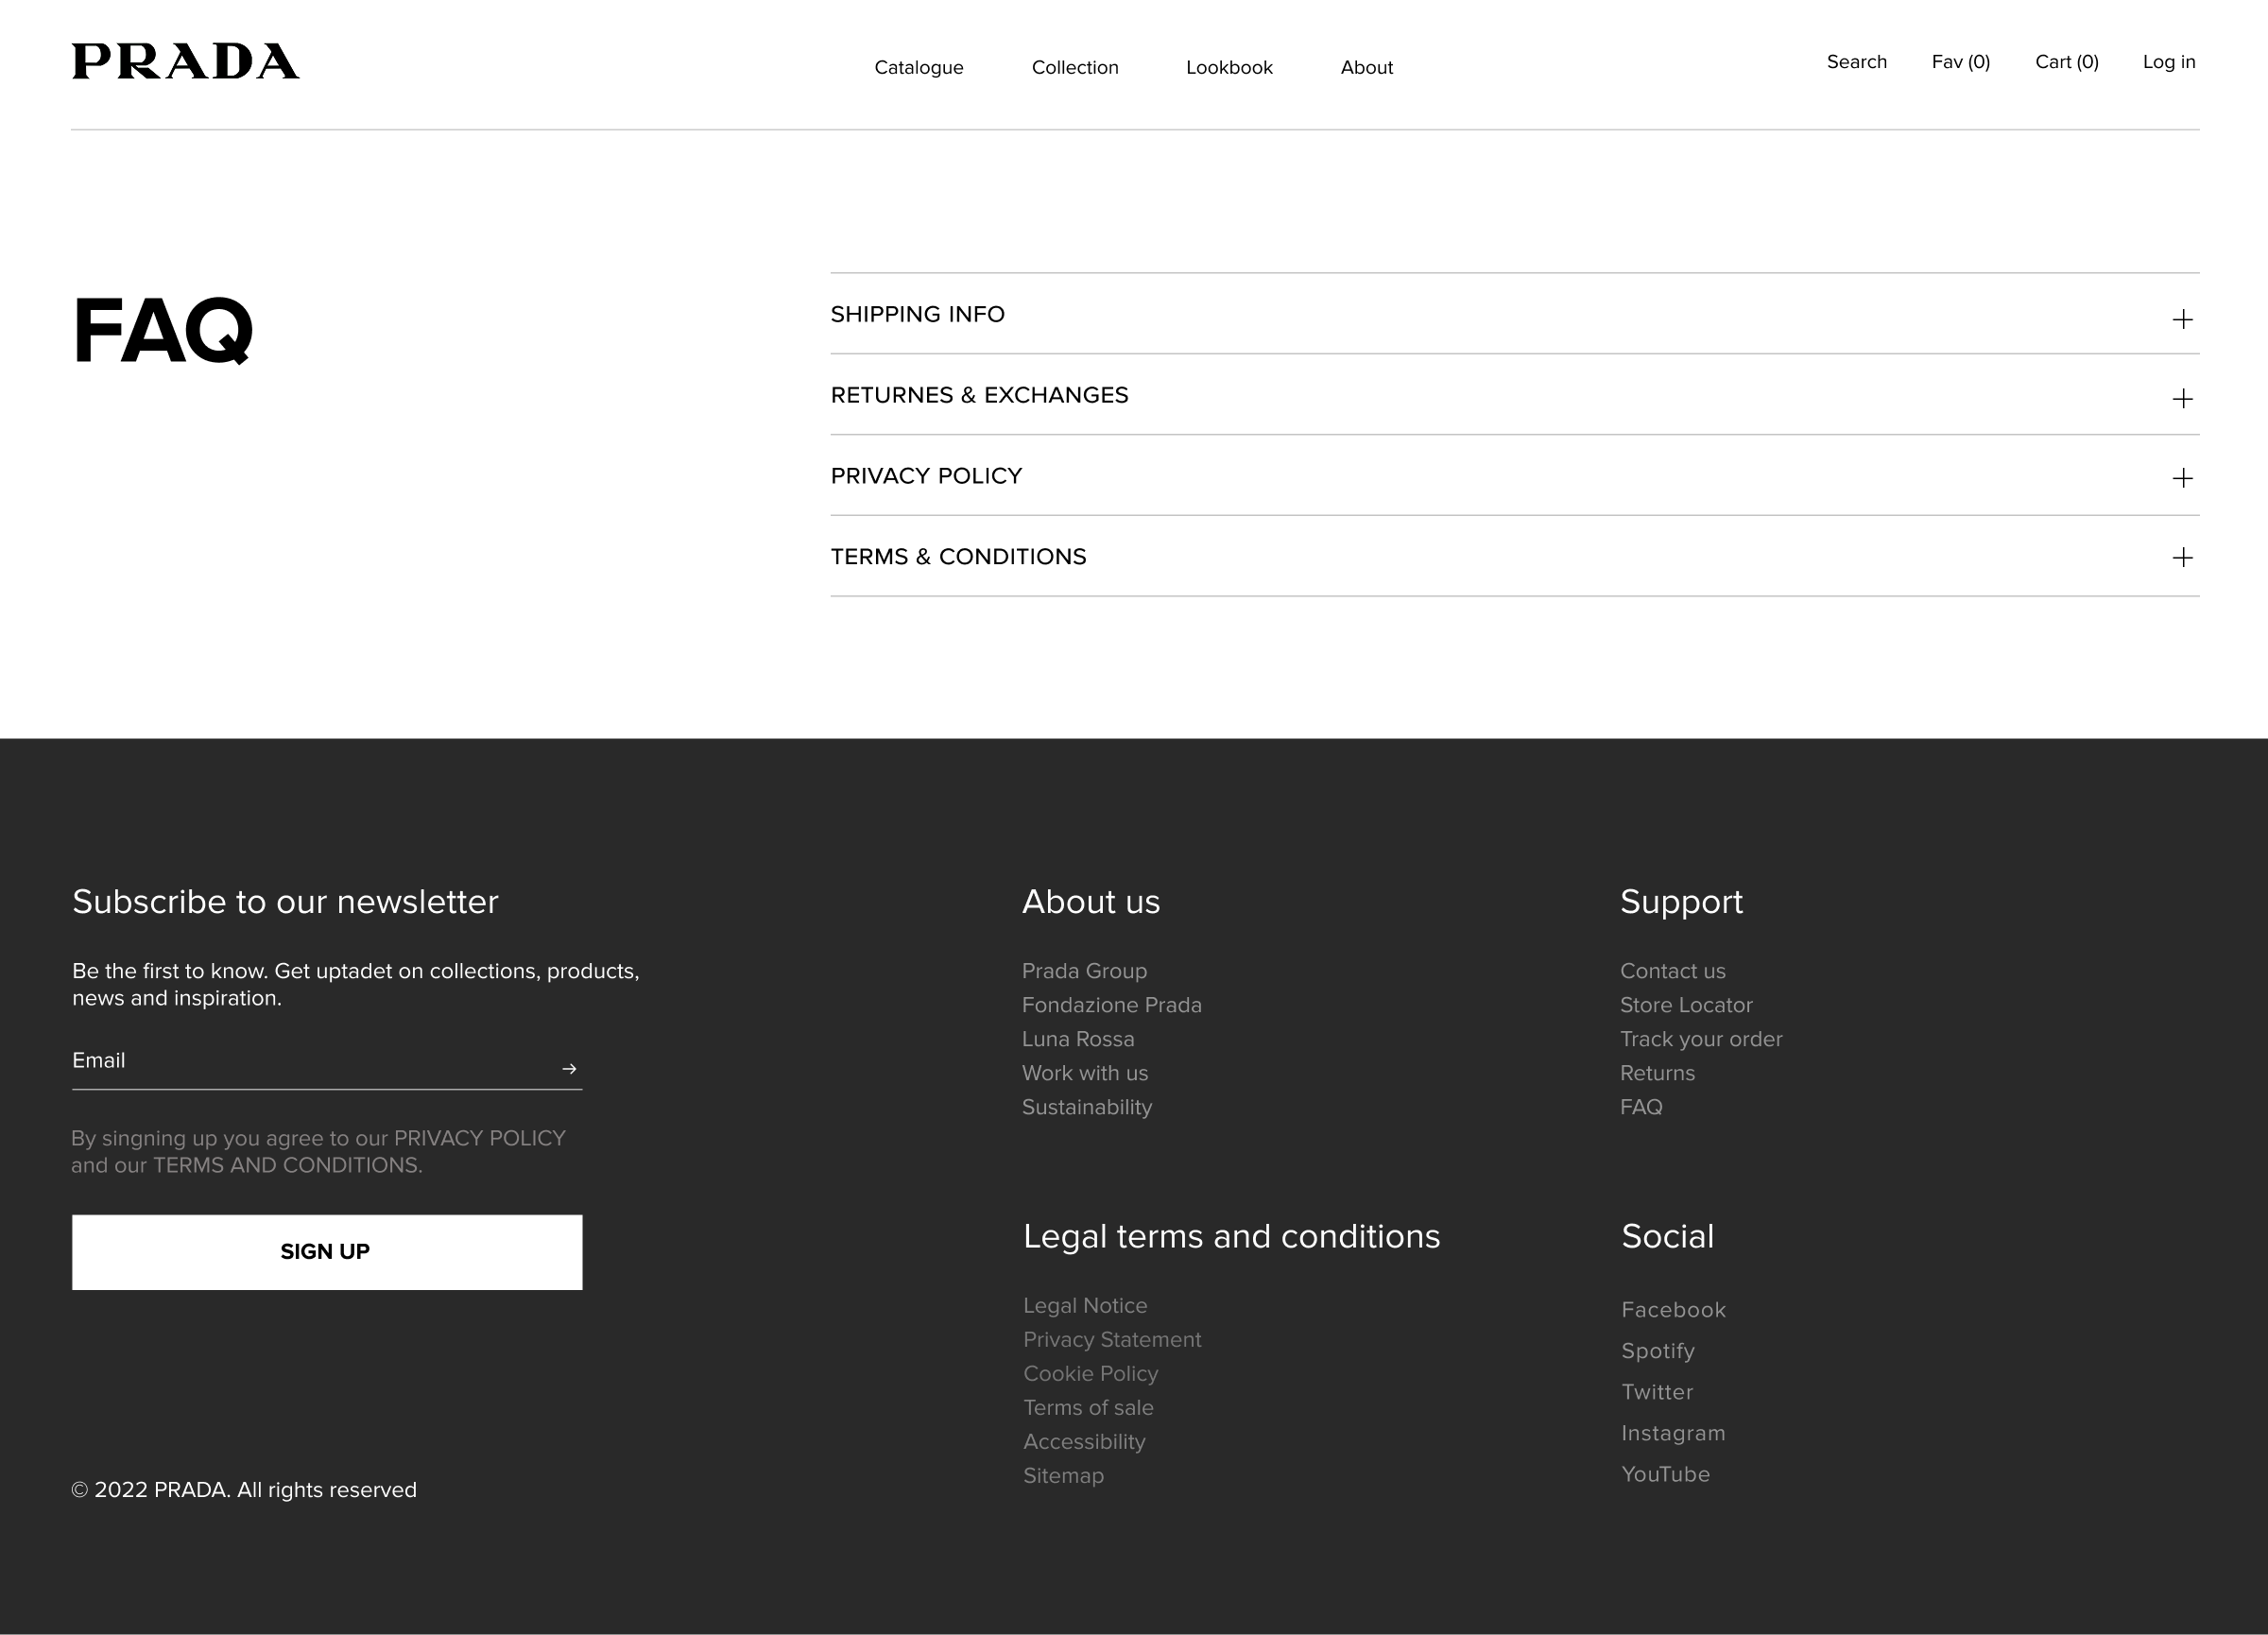Click the 'Be the first to know' description

click(356, 985)
